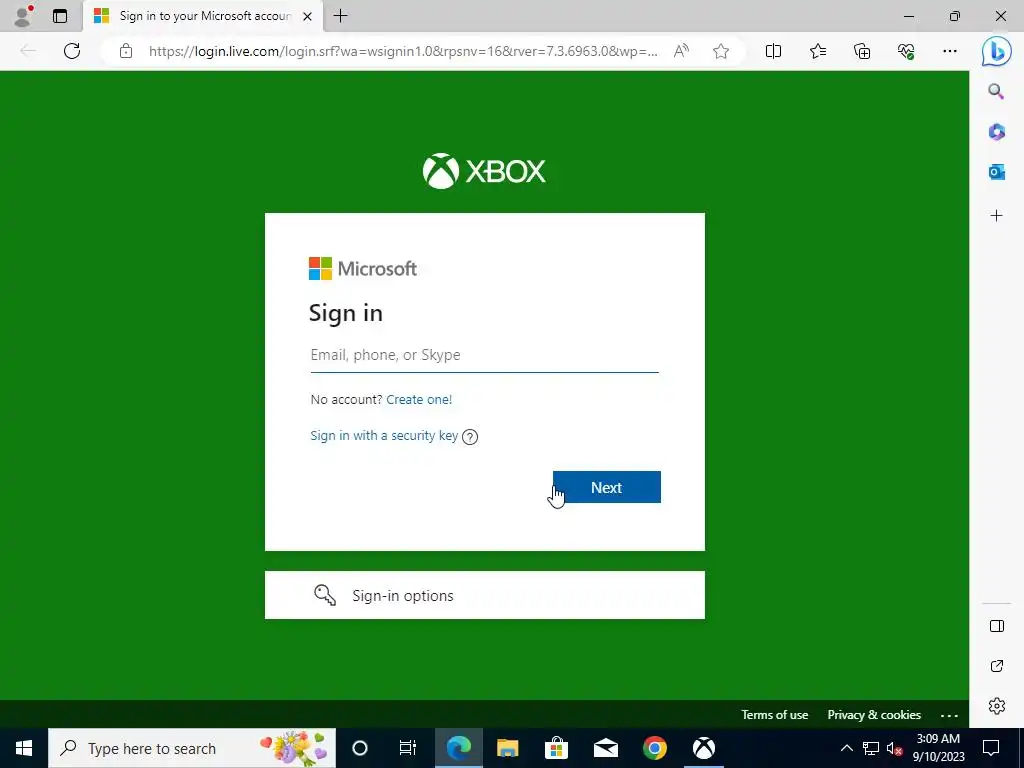Image resolution: width=1024 pixels, height=768 pixels.
Task: Open Microsoft Store from taskbar
Action: click(x=556, y=748)
